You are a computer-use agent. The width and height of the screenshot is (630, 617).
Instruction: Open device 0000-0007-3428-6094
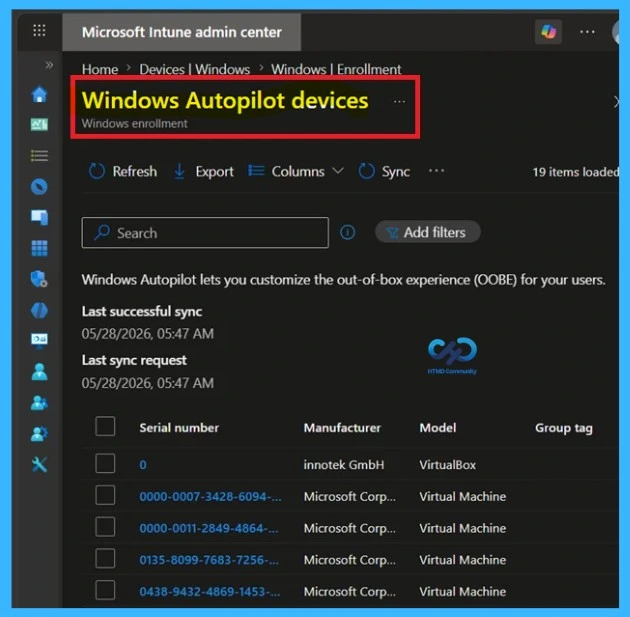[x=210, y=496]
